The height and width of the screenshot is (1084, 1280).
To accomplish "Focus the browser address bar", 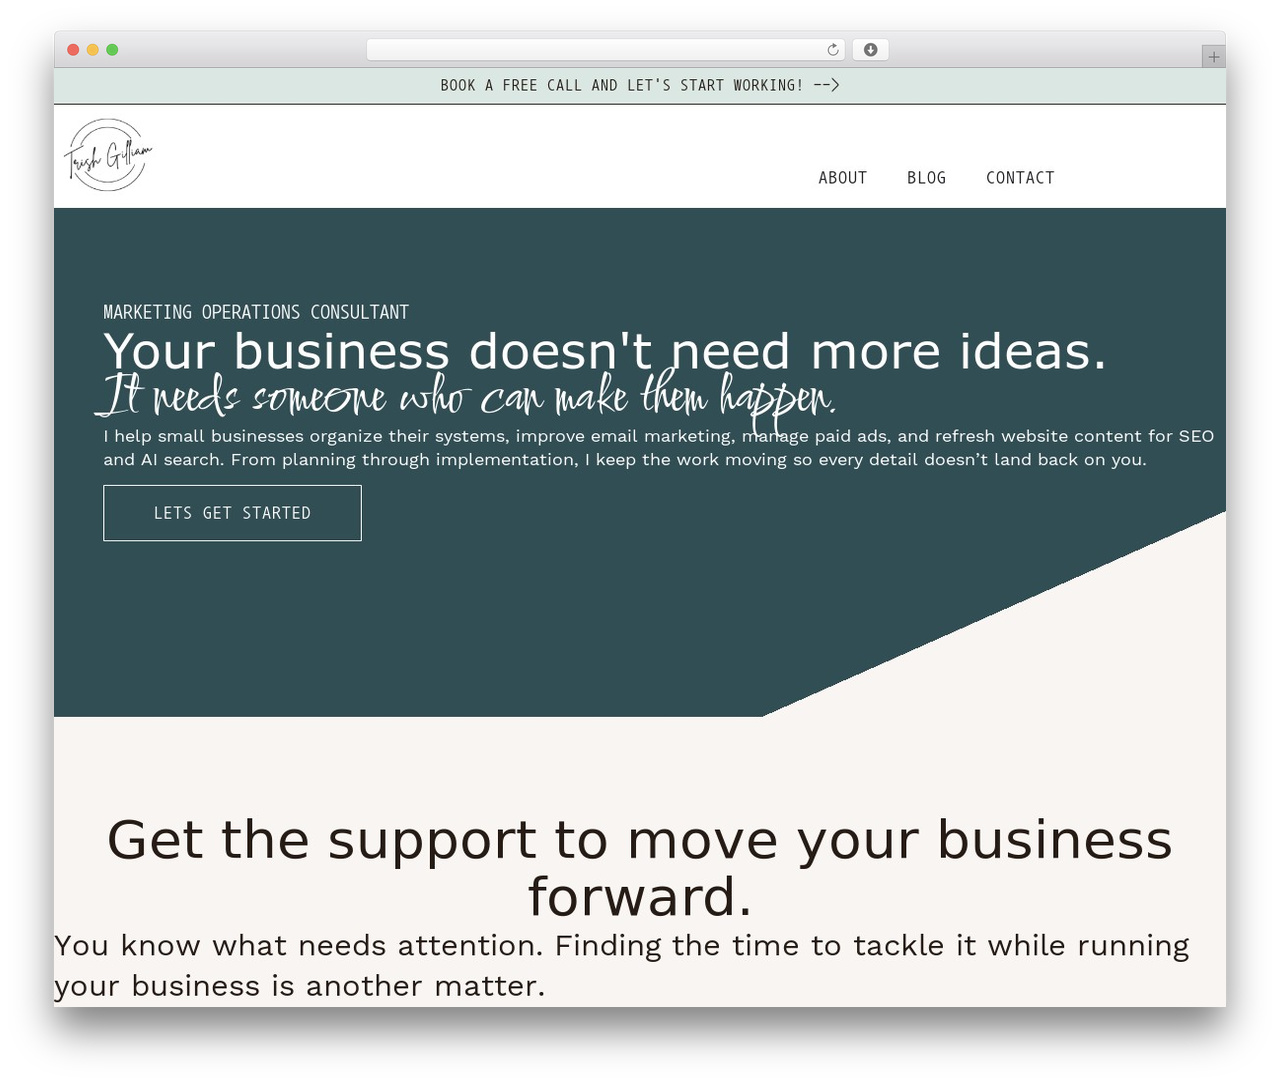I will (x=605, y=50).
